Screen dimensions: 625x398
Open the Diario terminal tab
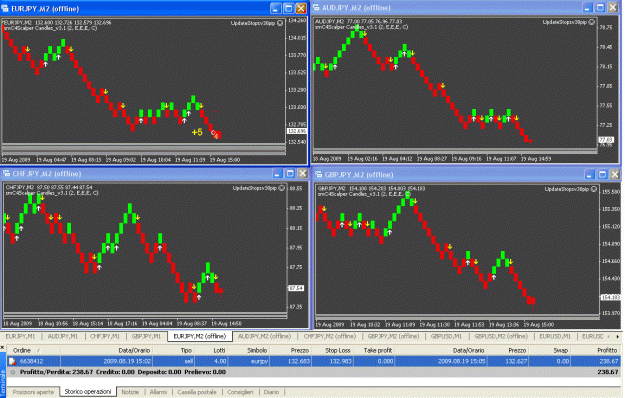click(271, 392)
